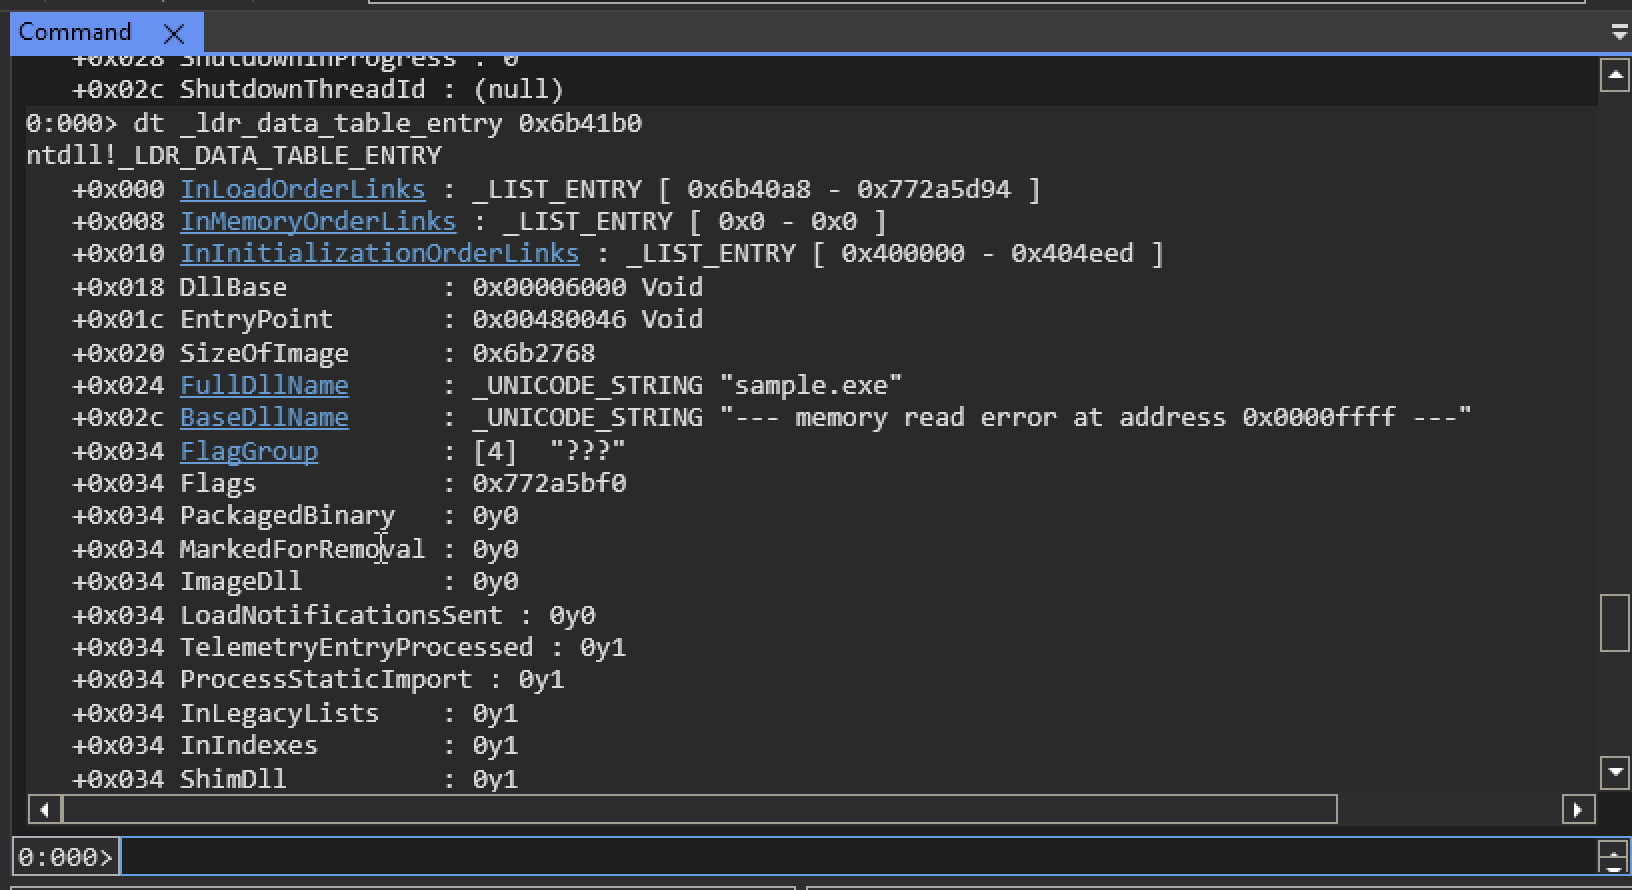This screenshot has height=890, width=1632.
Task: Click the Flags value 0x772a5bf0
Action: [549, 483]
